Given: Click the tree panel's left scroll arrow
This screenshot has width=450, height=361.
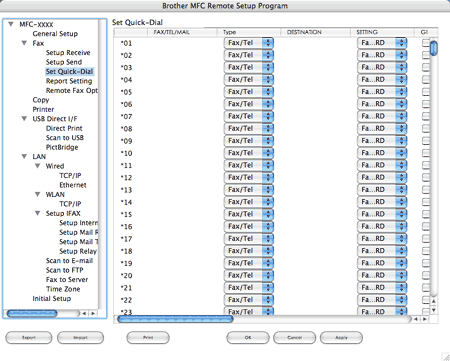Looking at the screenshot, I should (84, 314).
